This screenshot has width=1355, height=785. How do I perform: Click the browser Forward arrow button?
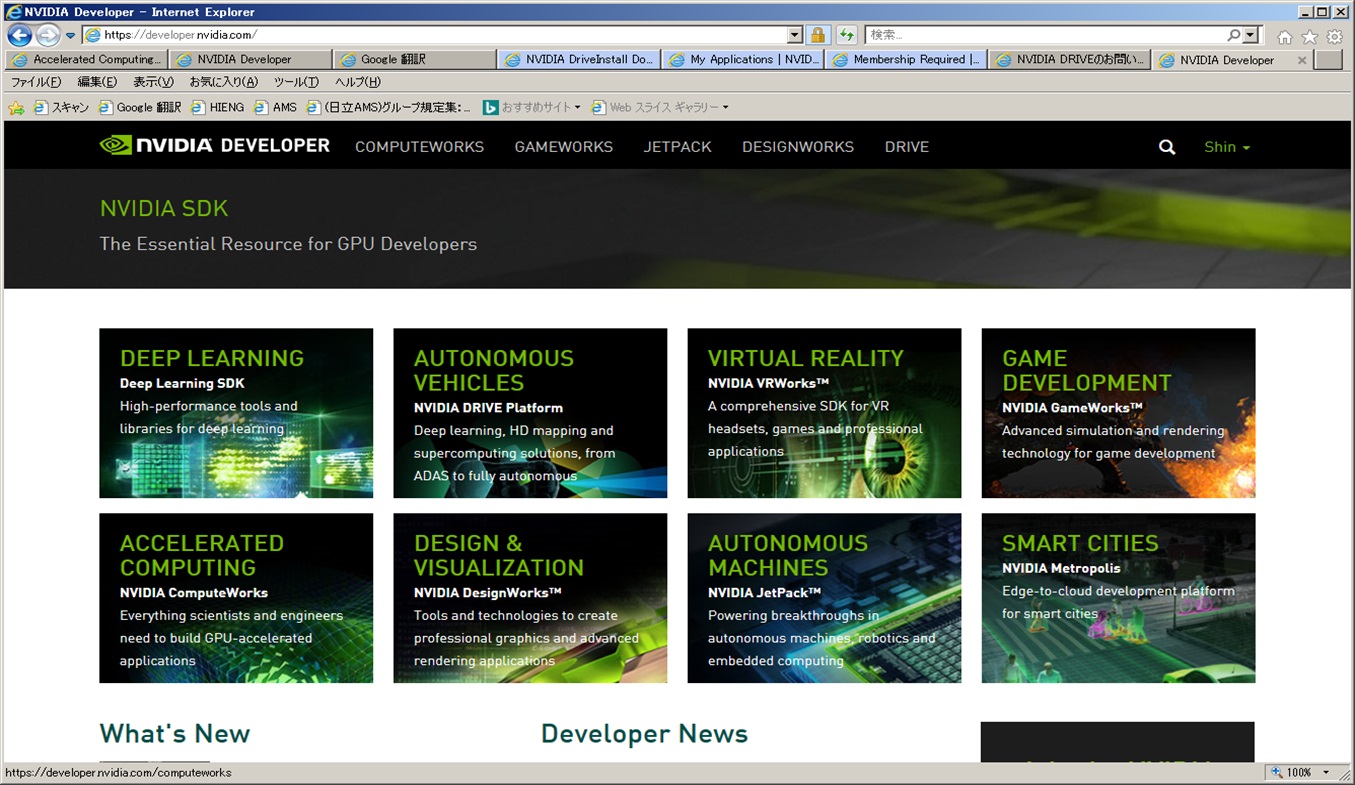48,35
